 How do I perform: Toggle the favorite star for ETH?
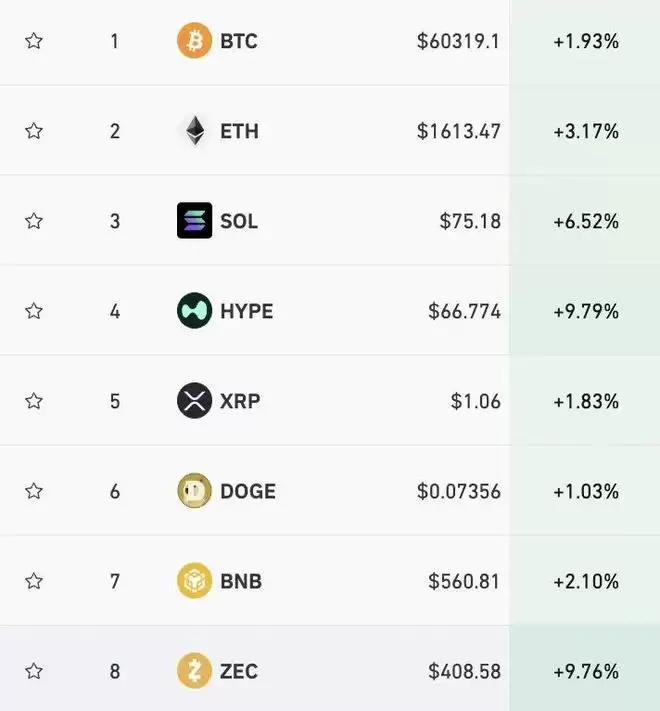(x=34, y=131)
